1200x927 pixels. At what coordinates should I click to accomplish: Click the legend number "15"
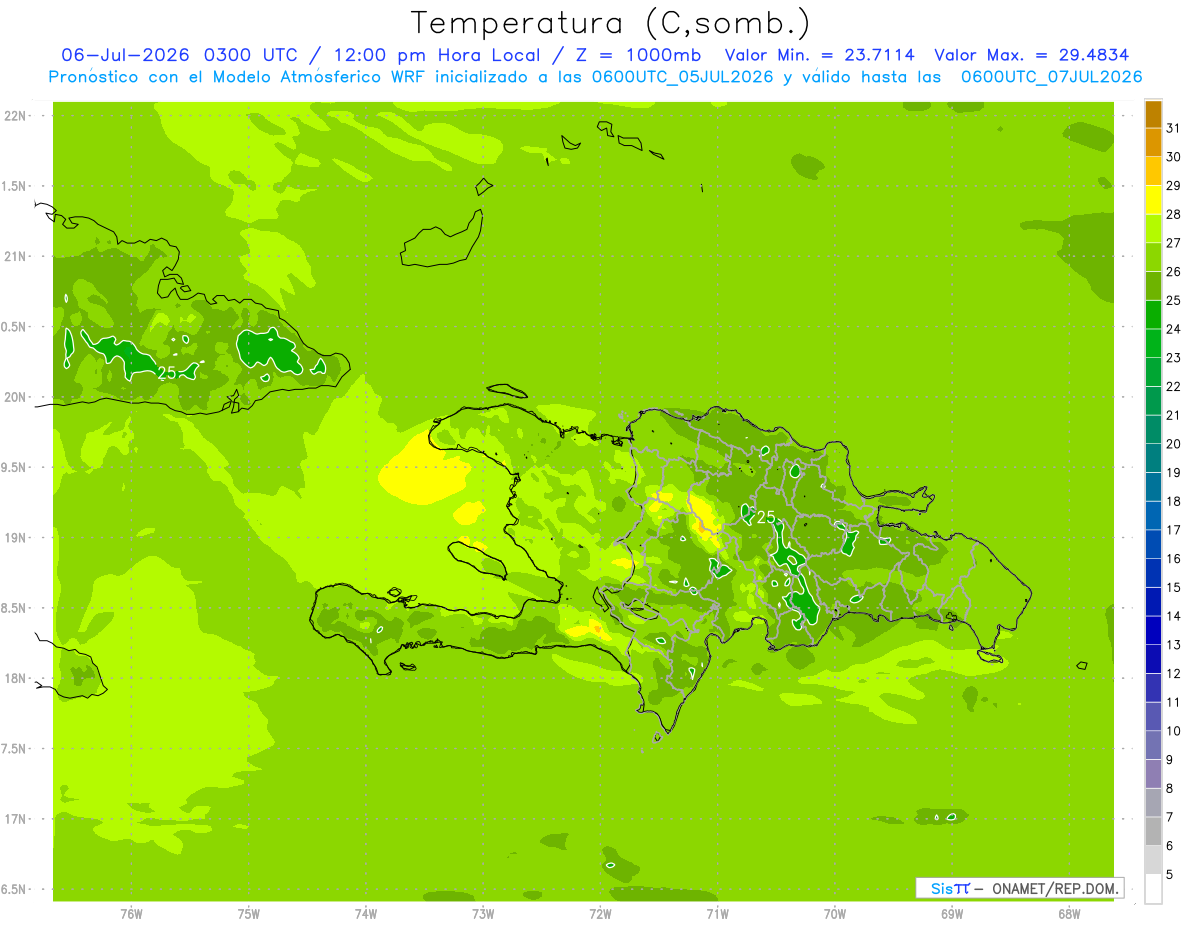(x=1174, y=587)
